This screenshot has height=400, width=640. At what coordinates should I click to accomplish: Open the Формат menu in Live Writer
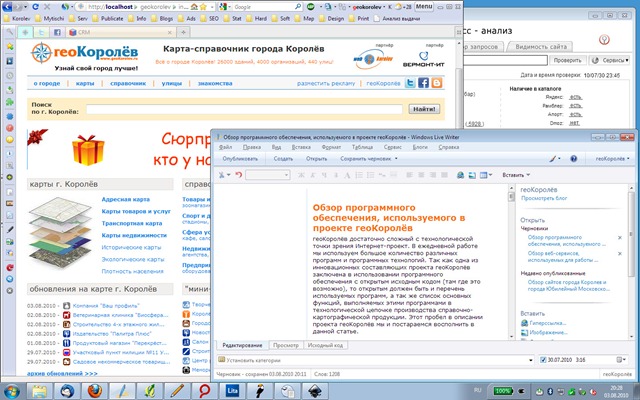pos(331,147)
